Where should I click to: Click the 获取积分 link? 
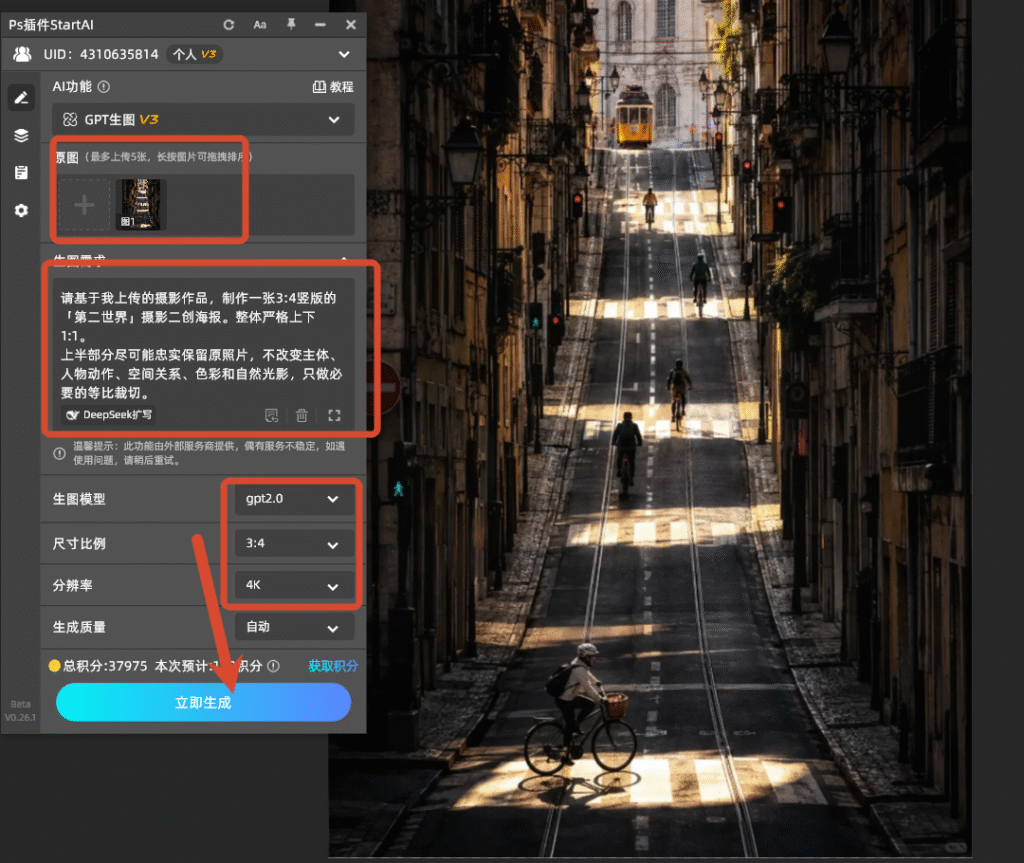[333, 666]
